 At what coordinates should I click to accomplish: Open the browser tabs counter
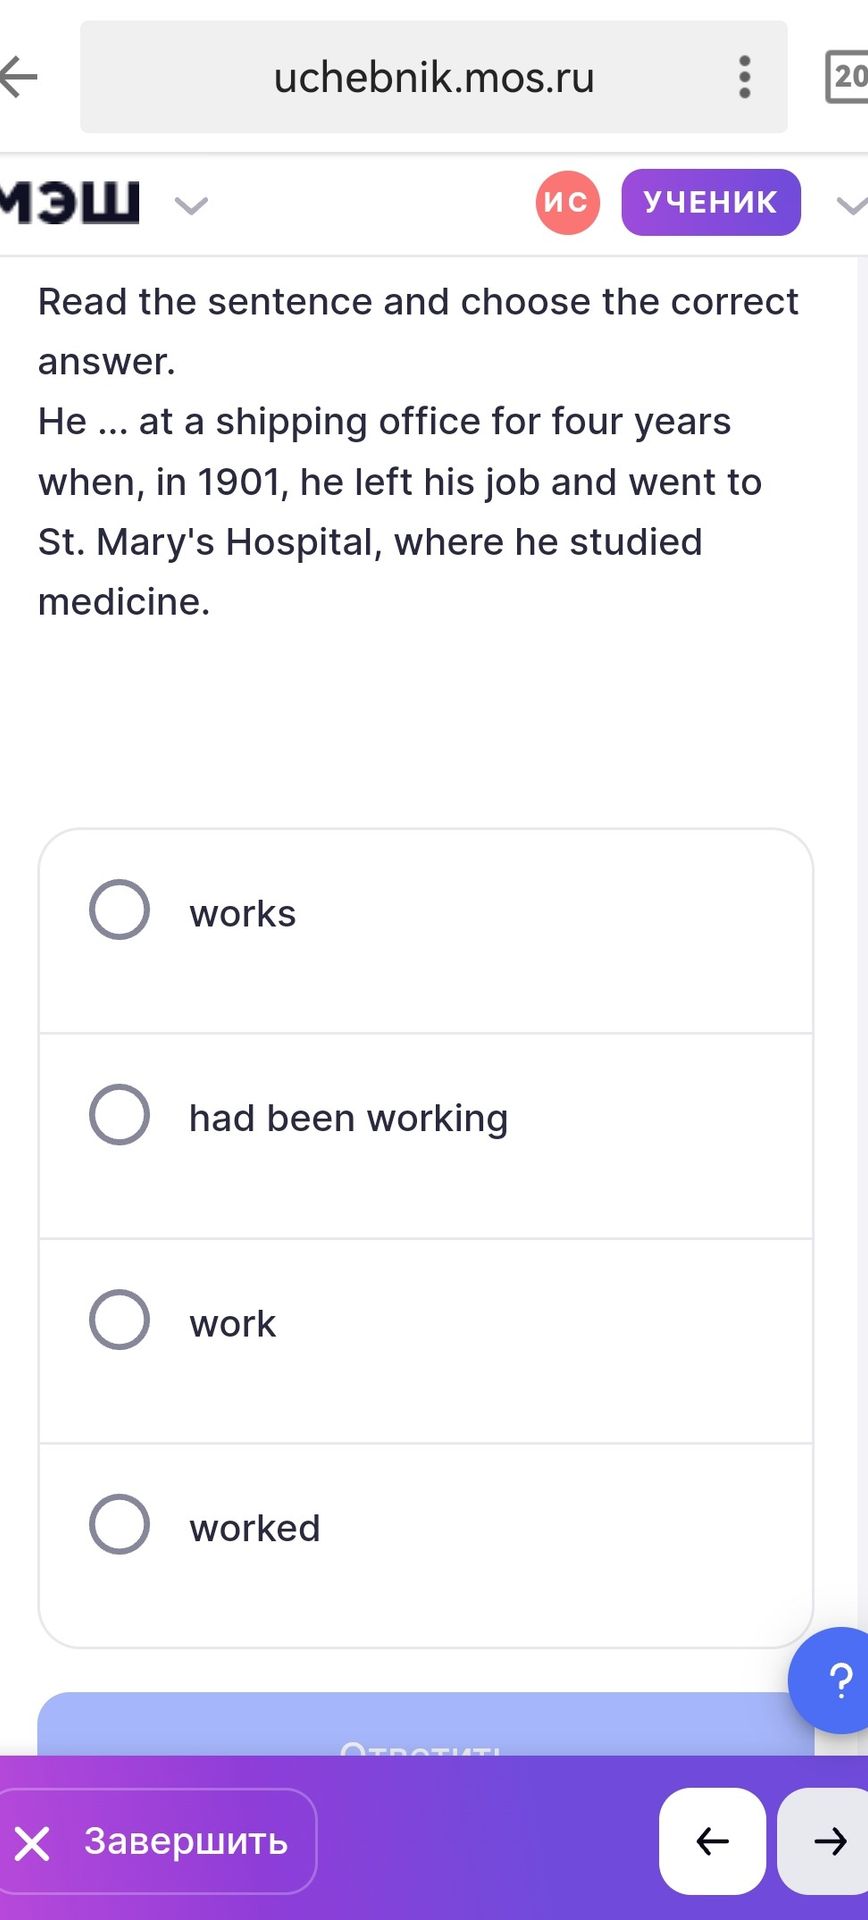(x=846, y=77)
